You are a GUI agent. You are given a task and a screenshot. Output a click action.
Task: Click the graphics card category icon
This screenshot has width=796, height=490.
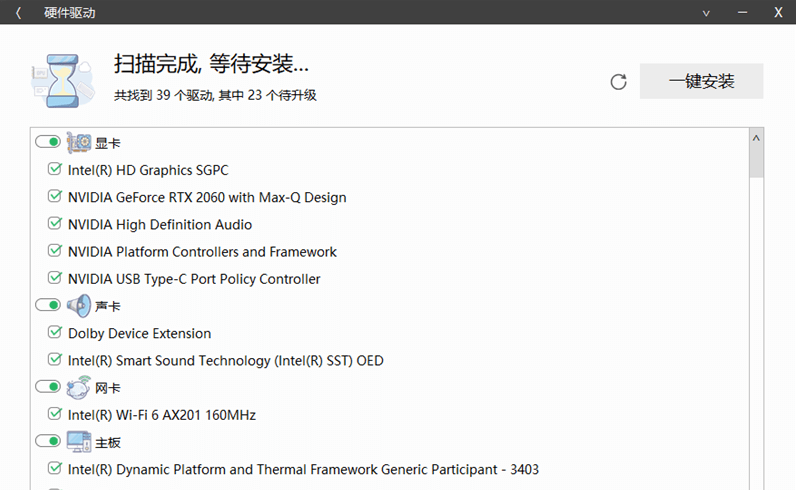point(78,143)
